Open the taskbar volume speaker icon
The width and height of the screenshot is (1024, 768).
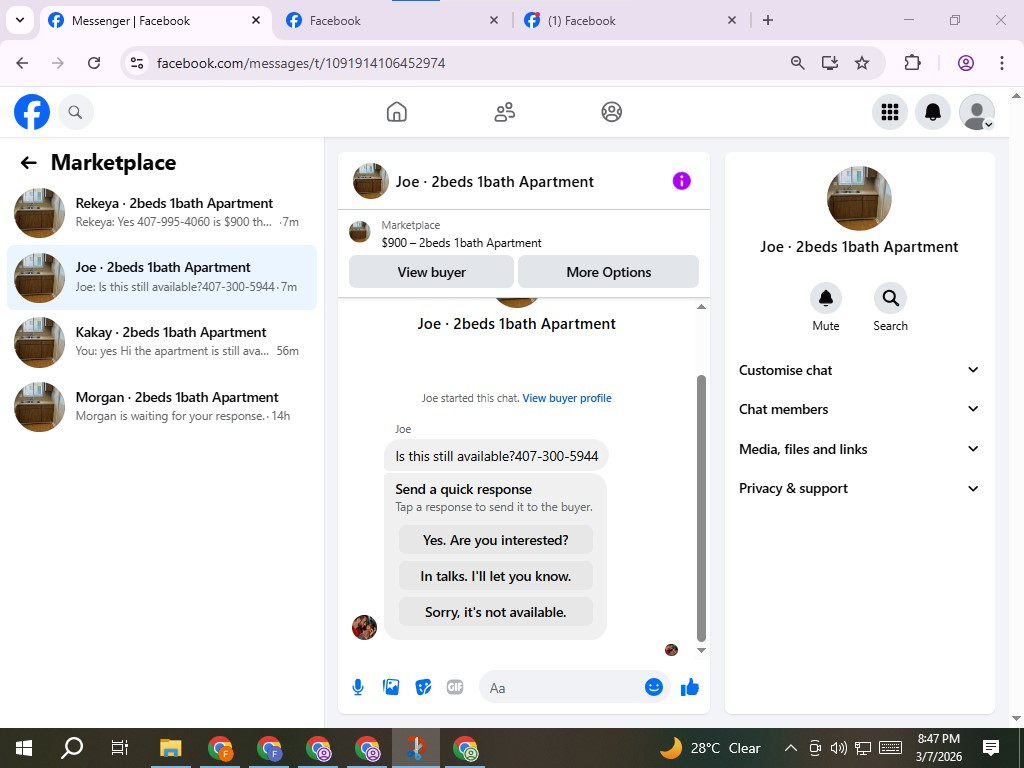point(839,748)
